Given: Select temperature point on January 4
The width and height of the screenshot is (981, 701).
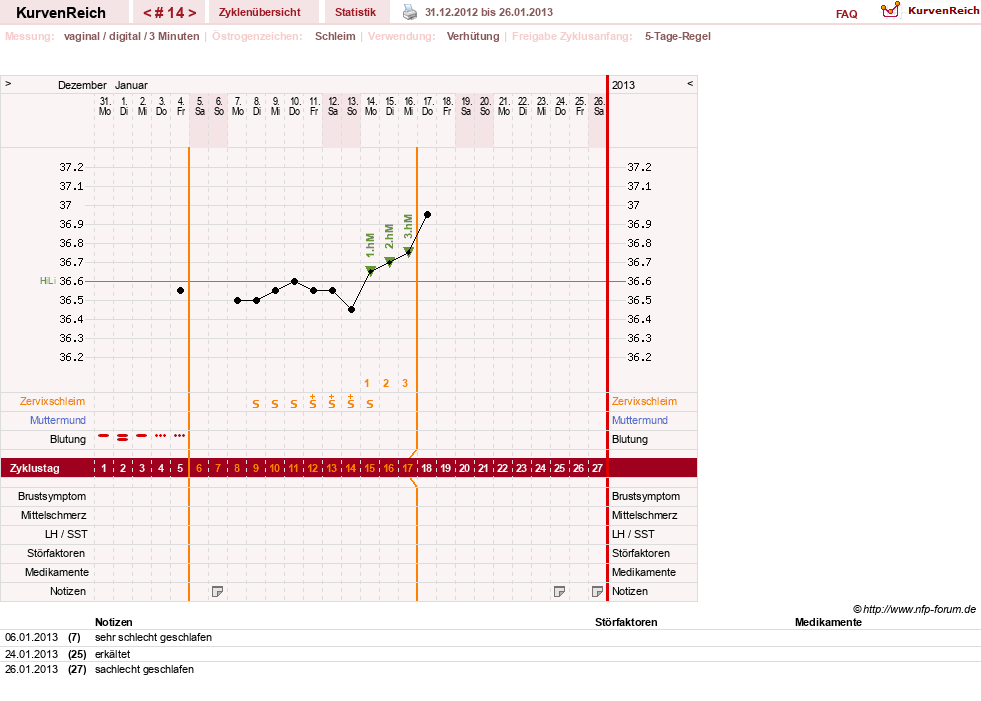Looking at the screenshot, I should 180,290.
